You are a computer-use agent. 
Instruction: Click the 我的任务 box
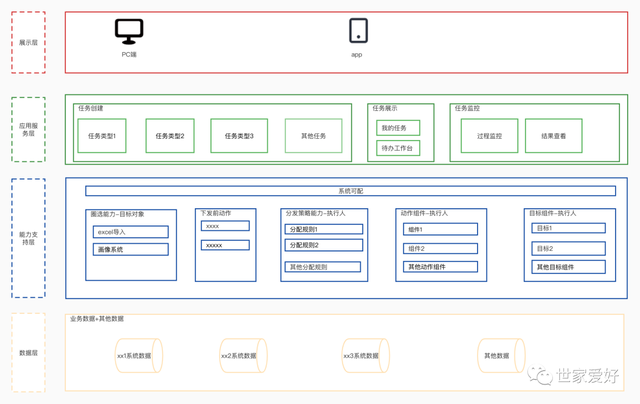[x=398, y=128]
